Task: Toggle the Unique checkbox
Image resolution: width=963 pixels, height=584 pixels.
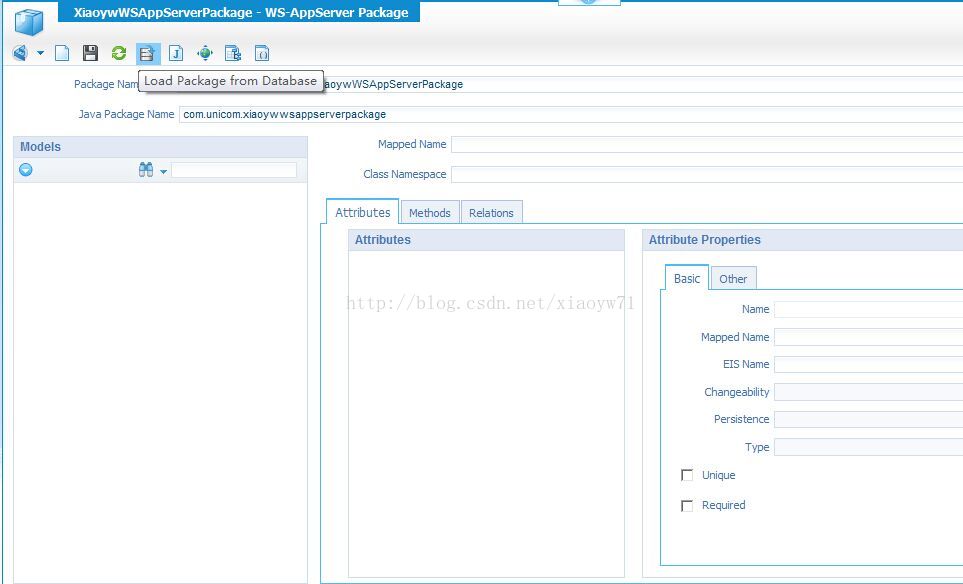Action: click(x=687, y=475)
